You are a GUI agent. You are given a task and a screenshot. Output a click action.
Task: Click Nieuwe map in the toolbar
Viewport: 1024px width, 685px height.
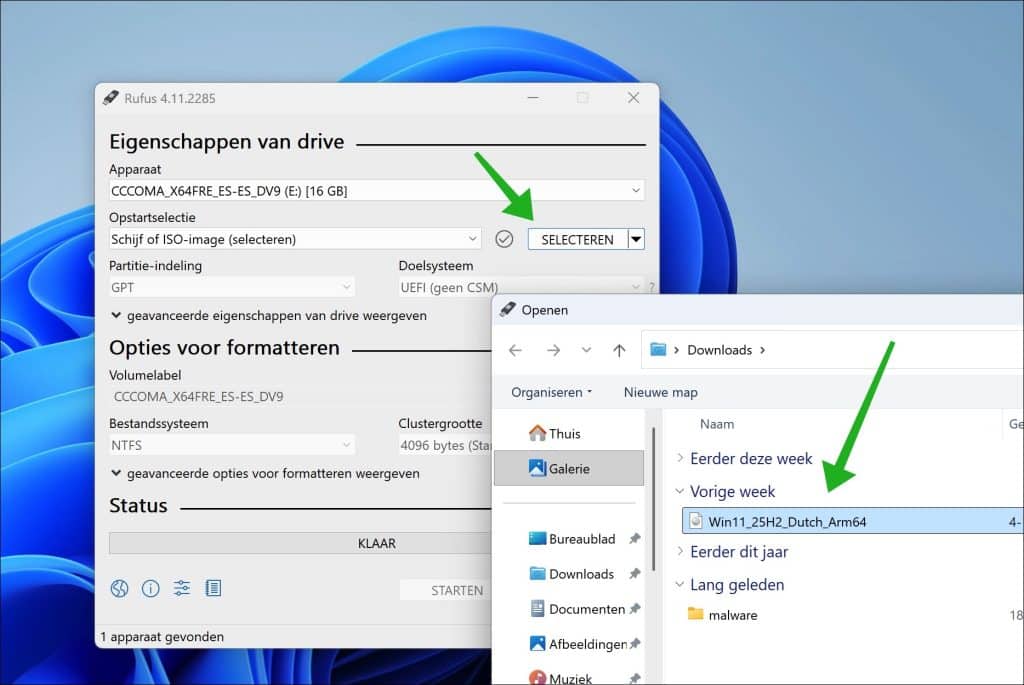660,392
